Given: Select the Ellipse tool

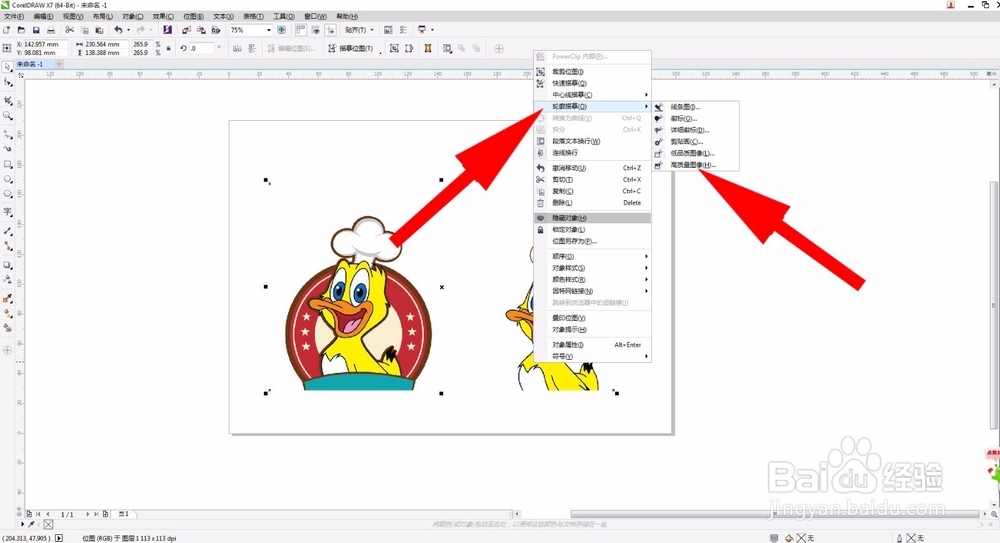Looking at the screenshot, I should [x=7, y=179].
